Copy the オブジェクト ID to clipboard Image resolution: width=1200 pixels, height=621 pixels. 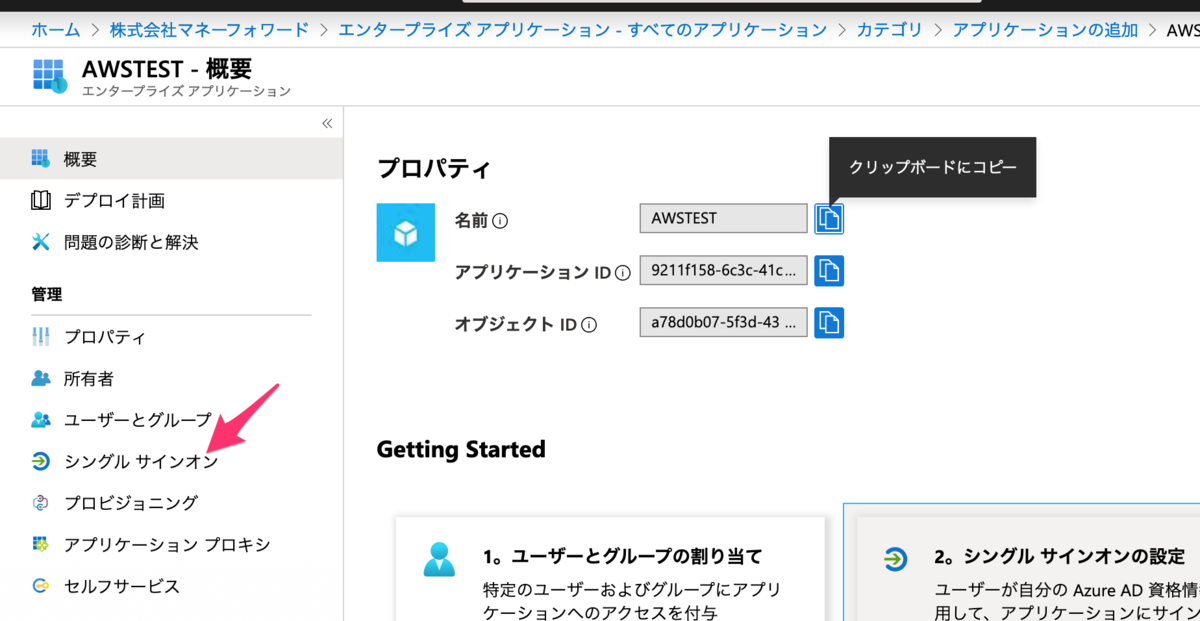tap(829, 322)
